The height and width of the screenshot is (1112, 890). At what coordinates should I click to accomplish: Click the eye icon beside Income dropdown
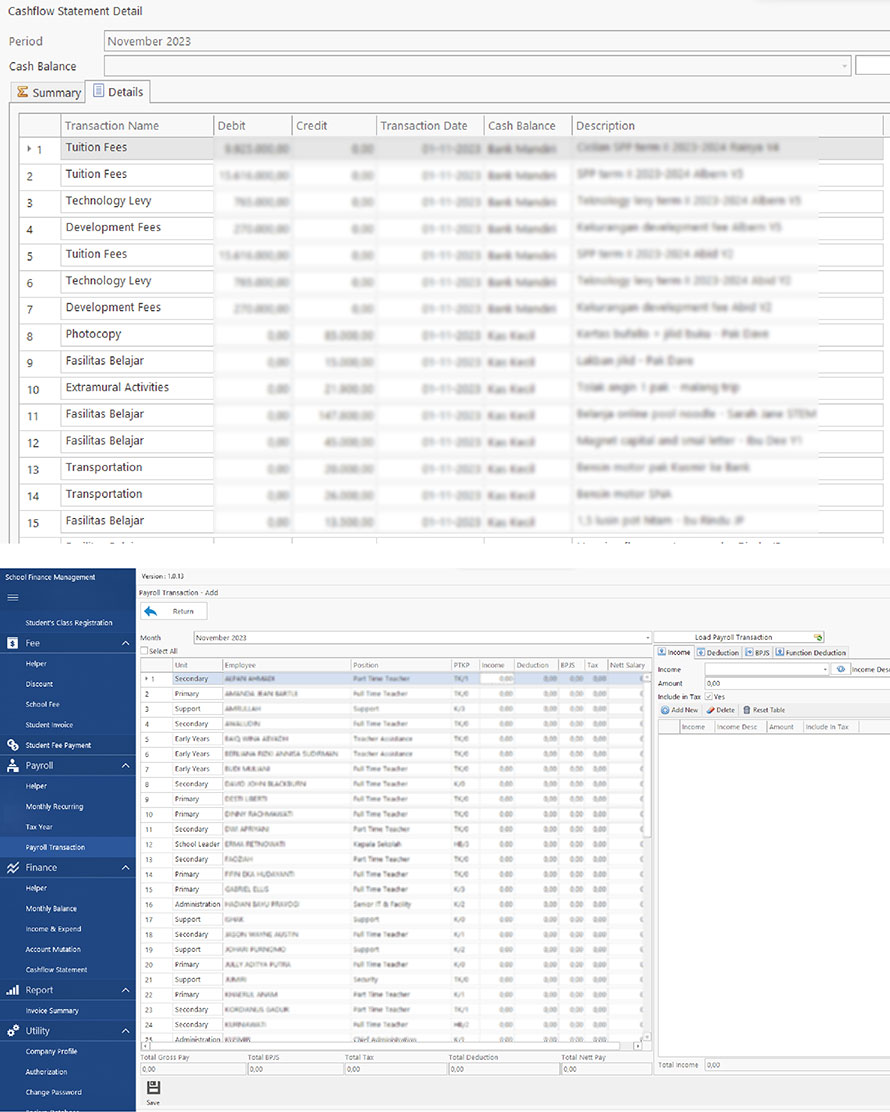pyautogui.click(x=840, y=669)
